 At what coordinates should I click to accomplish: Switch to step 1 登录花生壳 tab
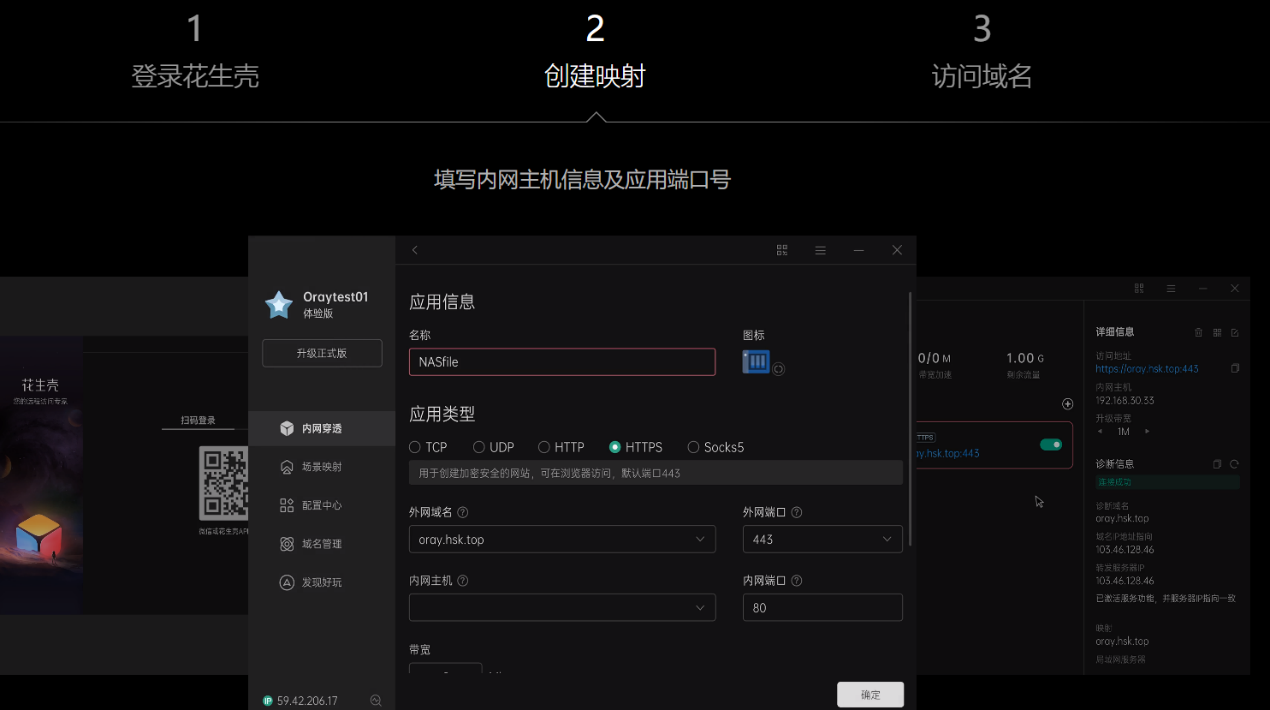point(195,52)
